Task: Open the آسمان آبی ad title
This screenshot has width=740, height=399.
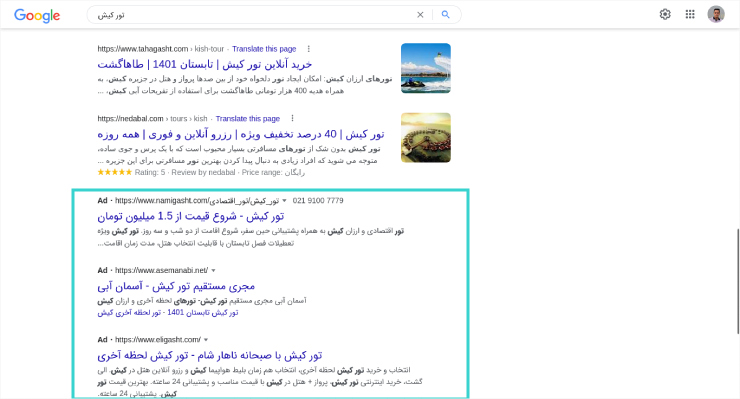Action: [x=176, y=286]
